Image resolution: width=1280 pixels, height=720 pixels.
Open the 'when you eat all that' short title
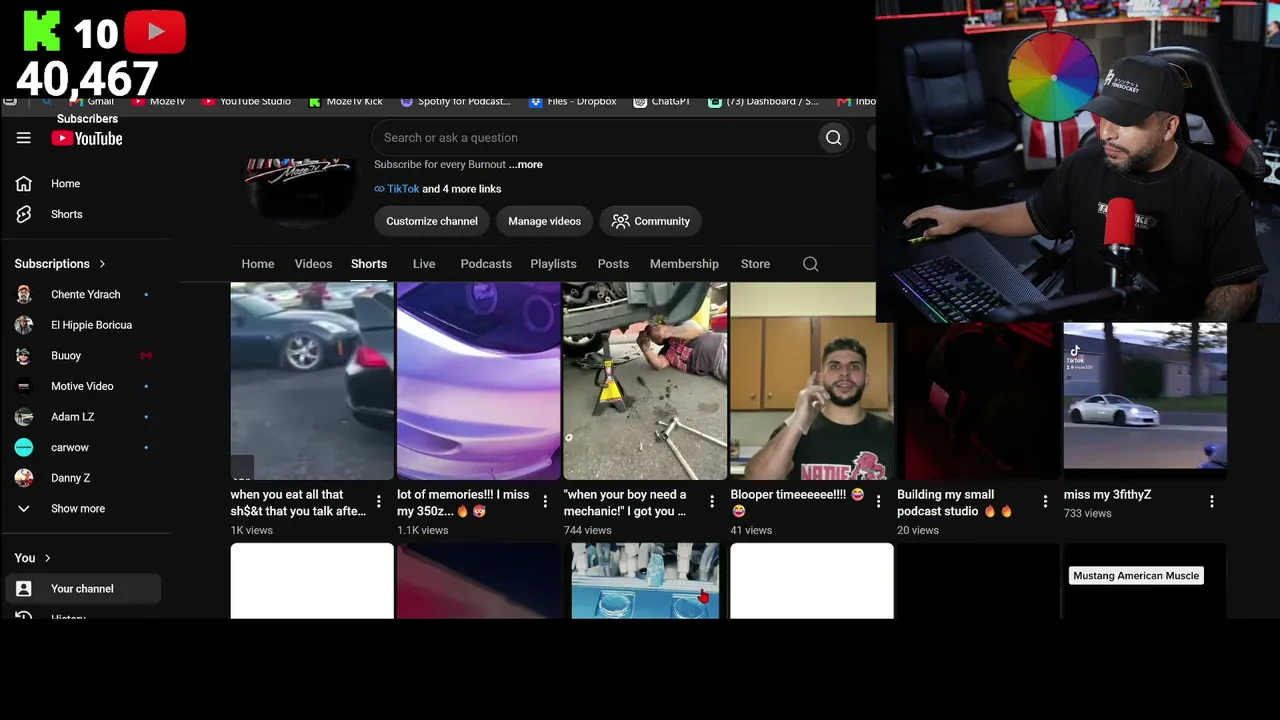click(298, 503)
